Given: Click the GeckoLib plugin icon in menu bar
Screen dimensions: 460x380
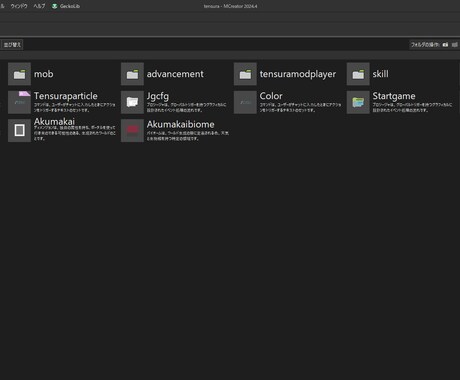Looking at the screenshot, I should coord(55,6).
